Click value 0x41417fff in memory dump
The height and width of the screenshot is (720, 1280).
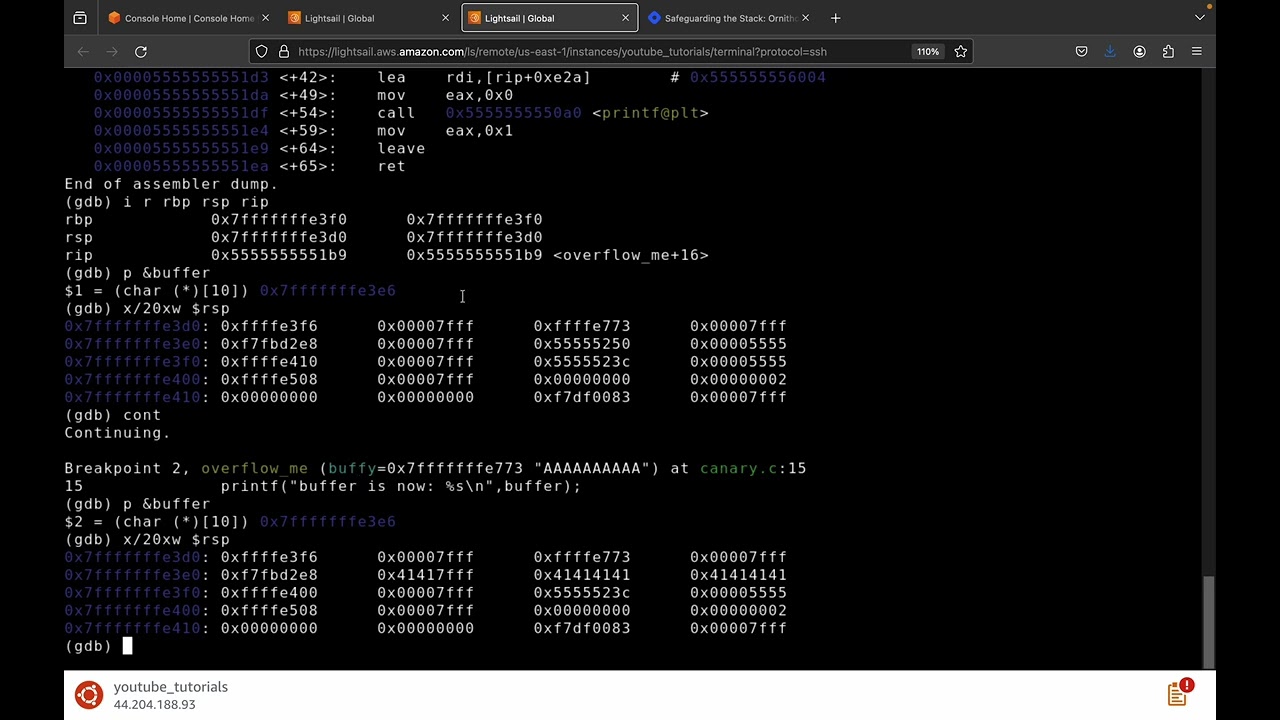[426, 575]
